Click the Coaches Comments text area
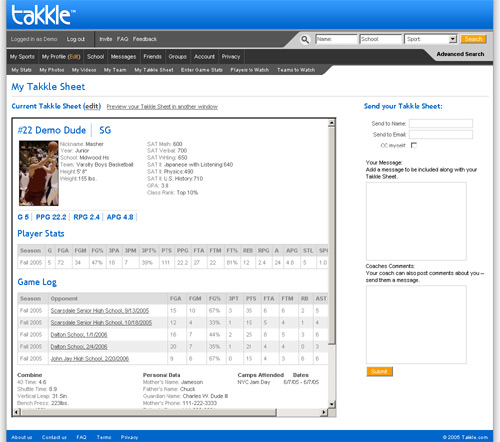The image size is (500, 442). [x=416, y=324]
